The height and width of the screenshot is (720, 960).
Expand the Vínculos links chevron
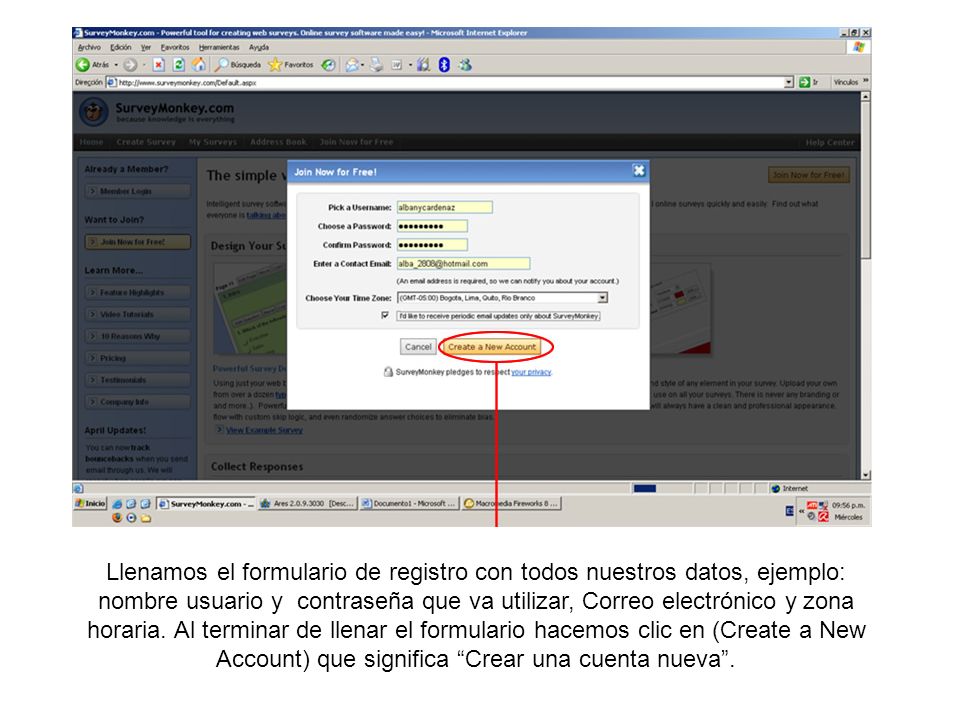(866, 80)
